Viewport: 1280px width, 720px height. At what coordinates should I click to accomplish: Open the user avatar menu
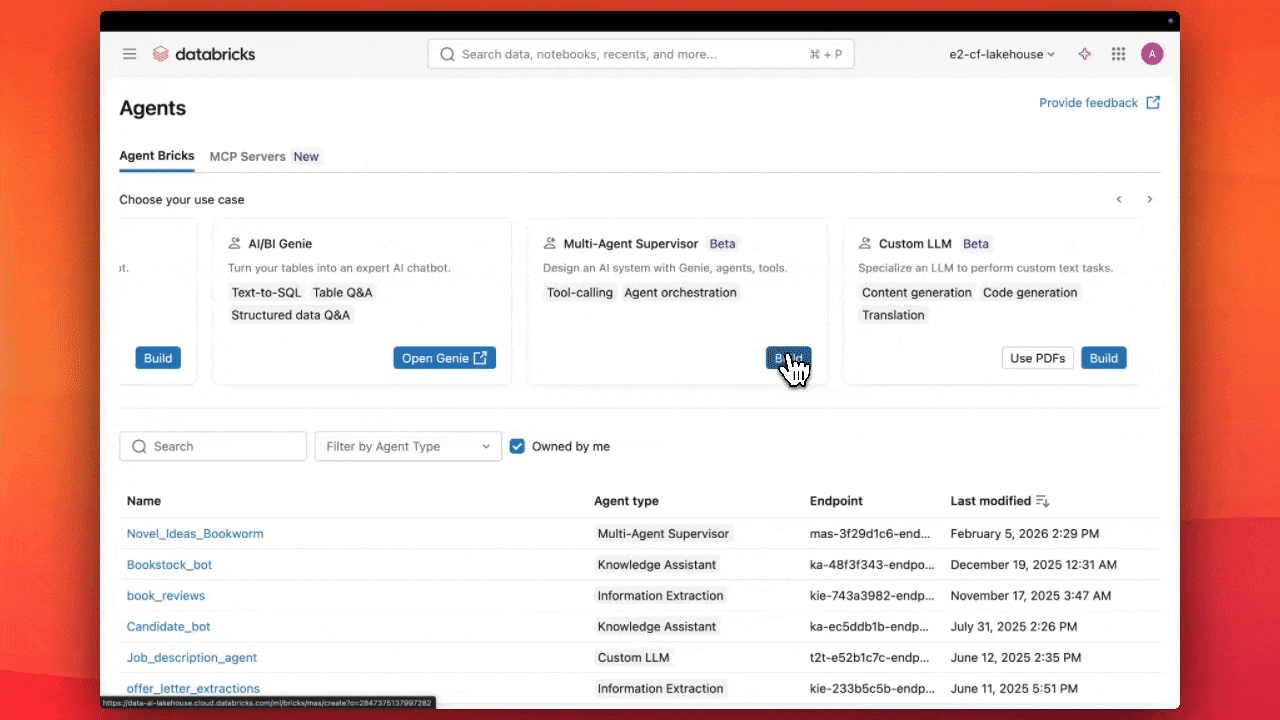click(x=1152, y=54)
